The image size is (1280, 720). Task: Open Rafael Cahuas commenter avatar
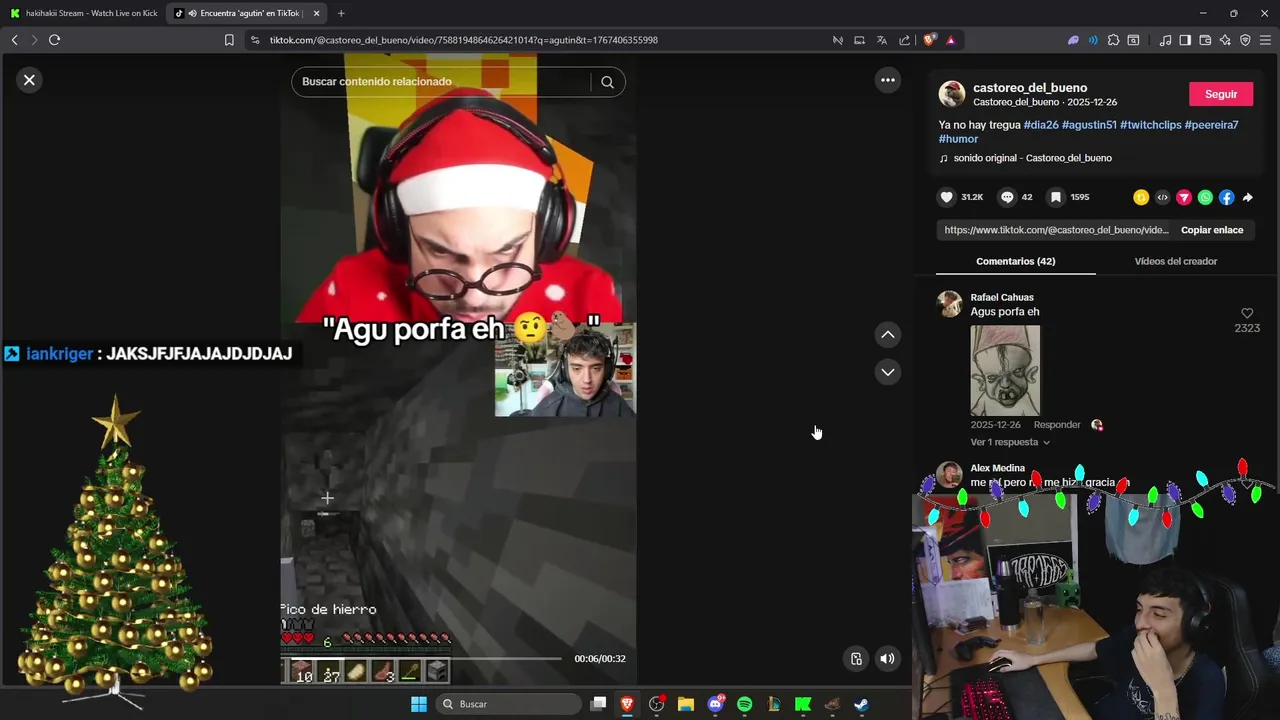(949, 304)
